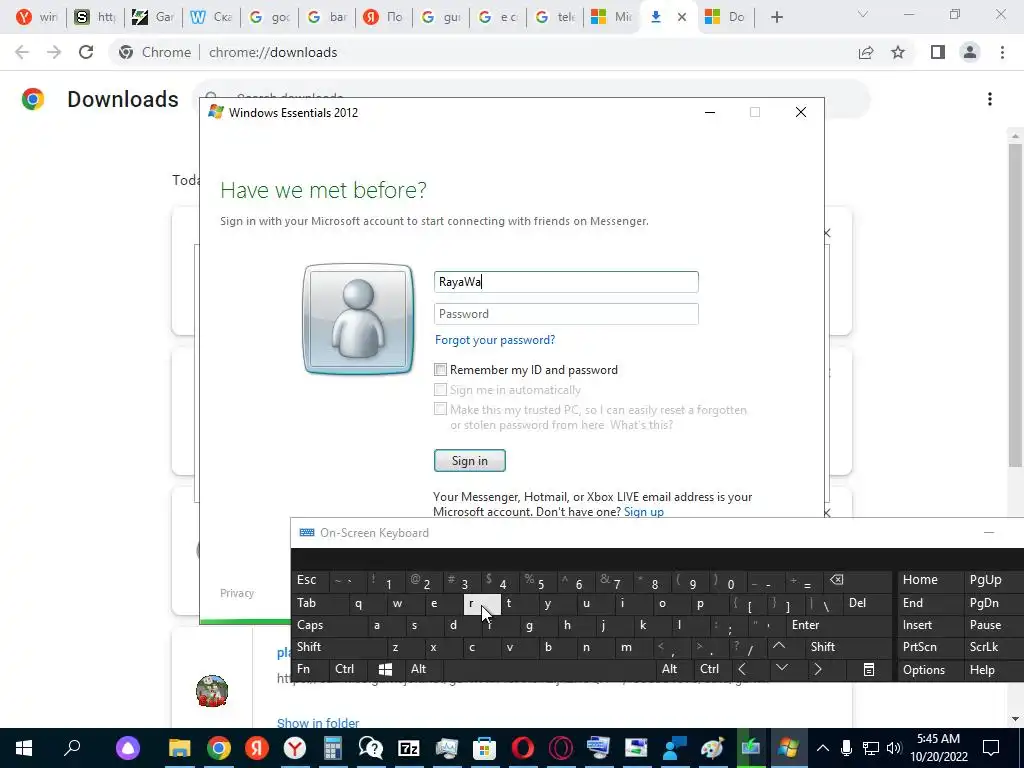Toggle the left Shift key on keyboard

(x=339, y=647)
